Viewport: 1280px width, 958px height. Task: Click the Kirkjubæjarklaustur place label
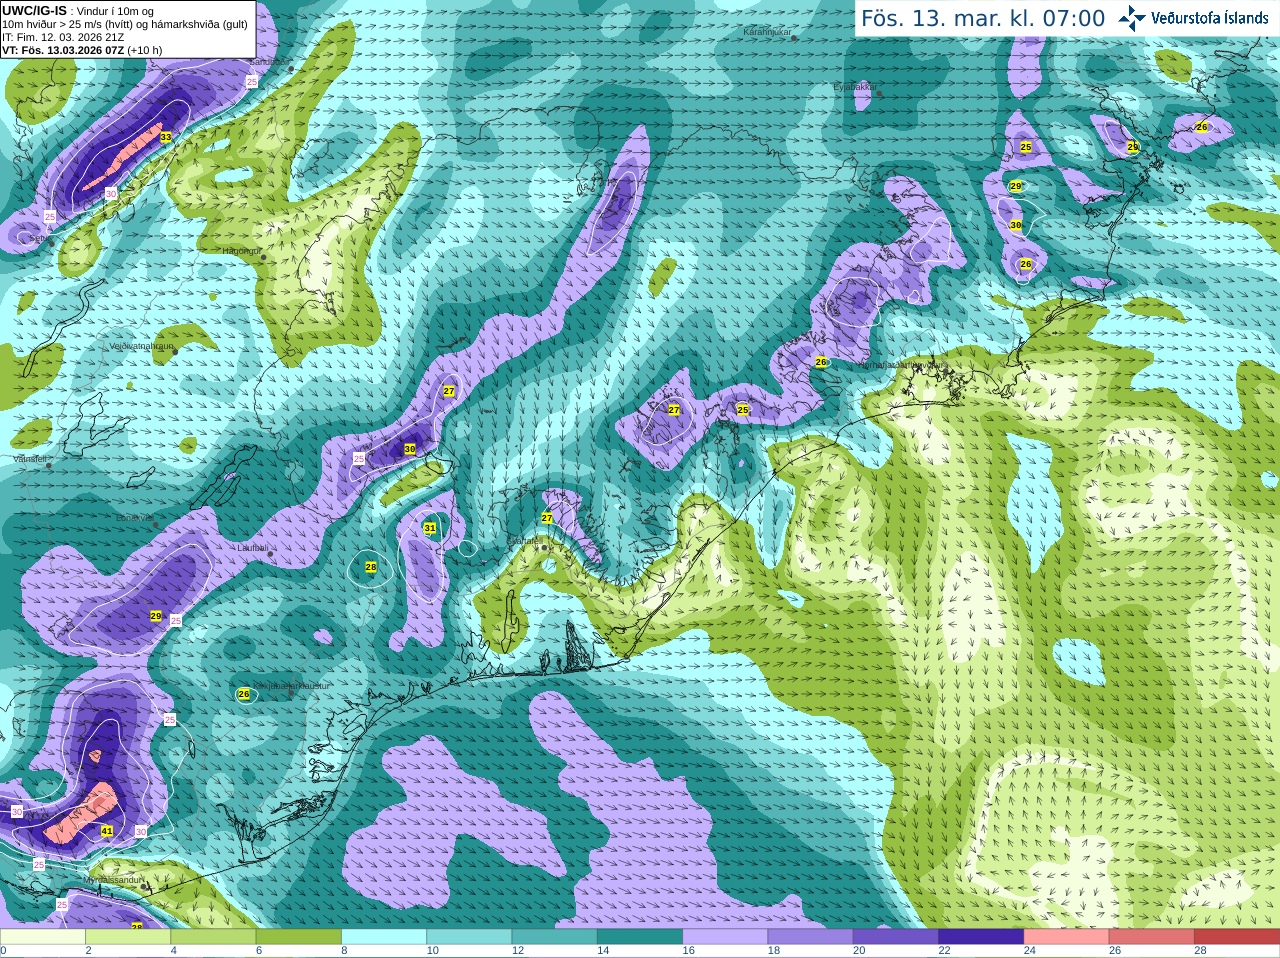(x=290, y=686)
